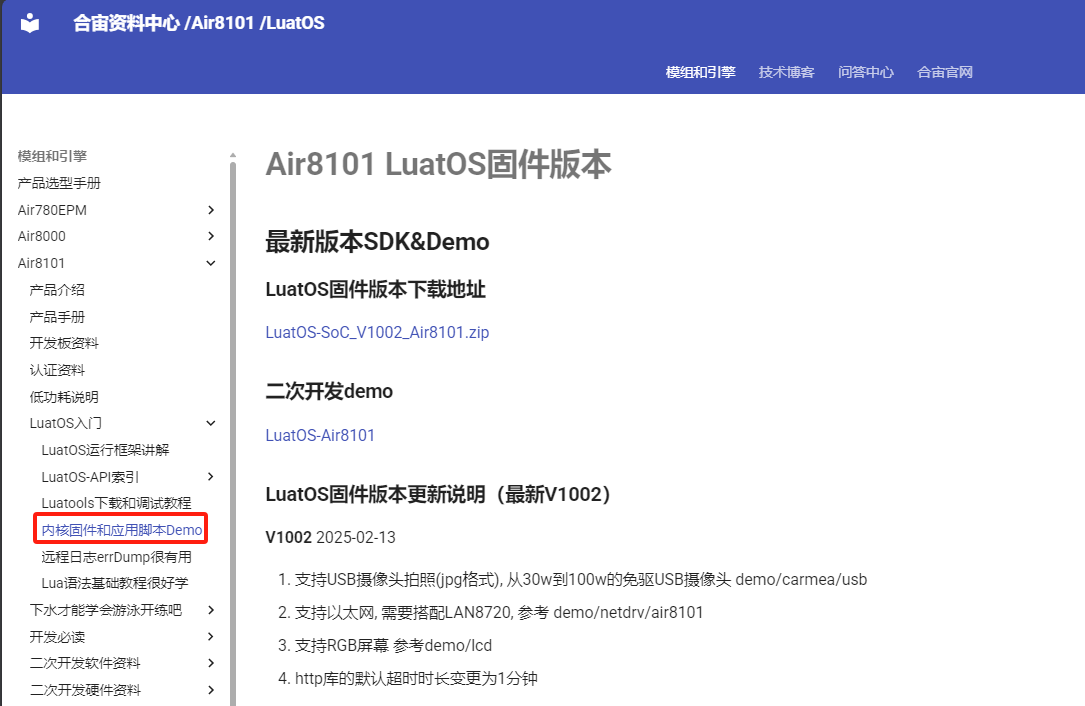Select 二次开发硬件资料 sidebar entry
1085x706 pixels.
point(84,690)
